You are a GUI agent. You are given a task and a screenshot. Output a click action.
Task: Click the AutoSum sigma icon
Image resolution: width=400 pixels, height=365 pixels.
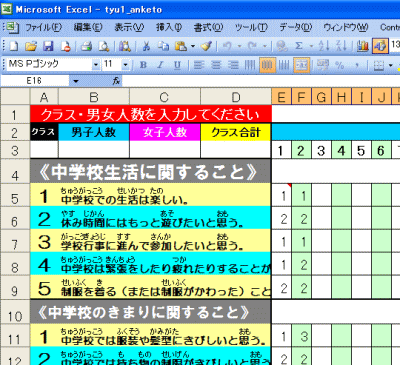(x=299, y=46)
